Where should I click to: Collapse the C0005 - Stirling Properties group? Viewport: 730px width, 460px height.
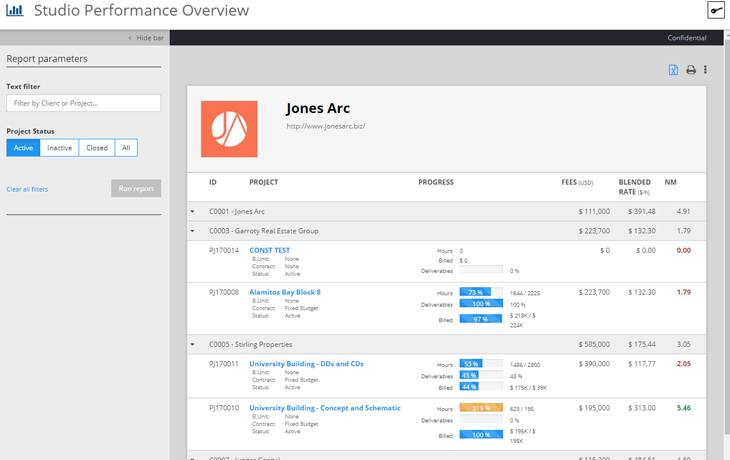[192, 345]
